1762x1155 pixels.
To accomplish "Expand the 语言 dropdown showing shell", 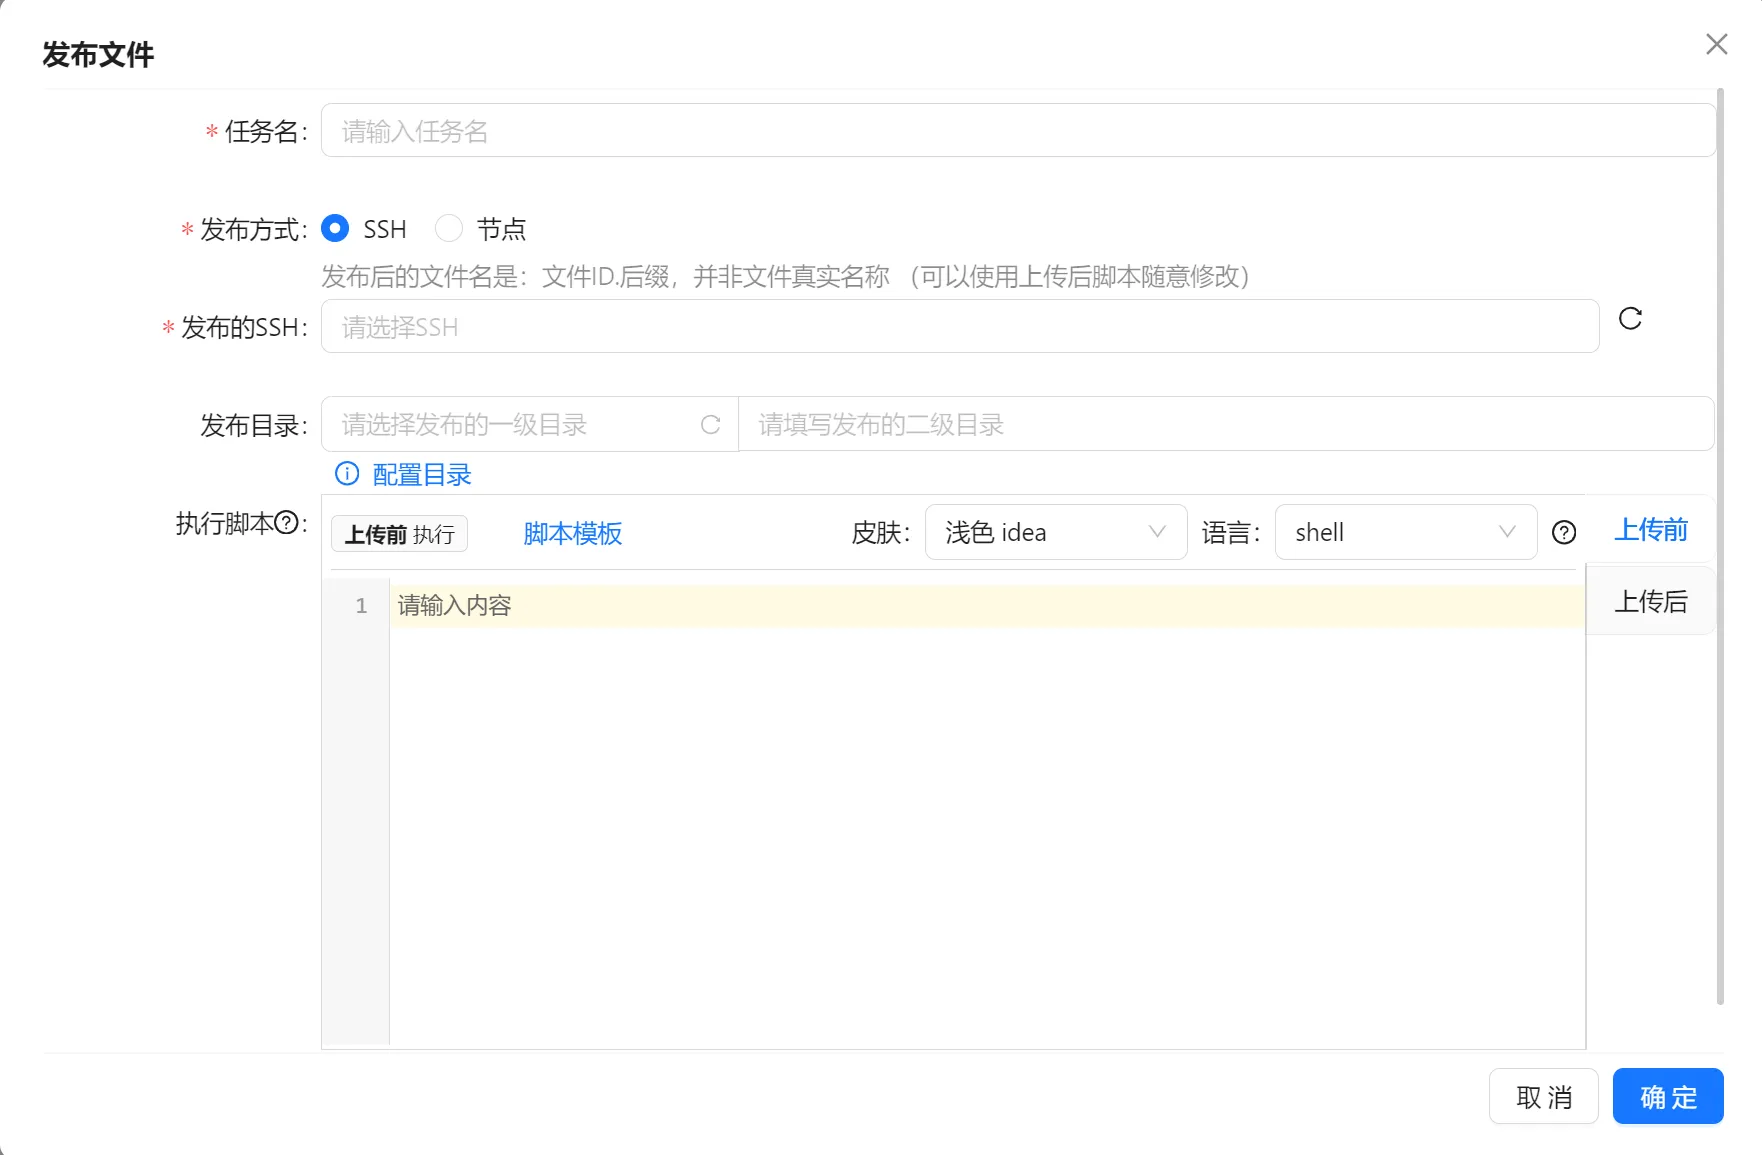I will pyautogui.click(x=1404, y=533).
